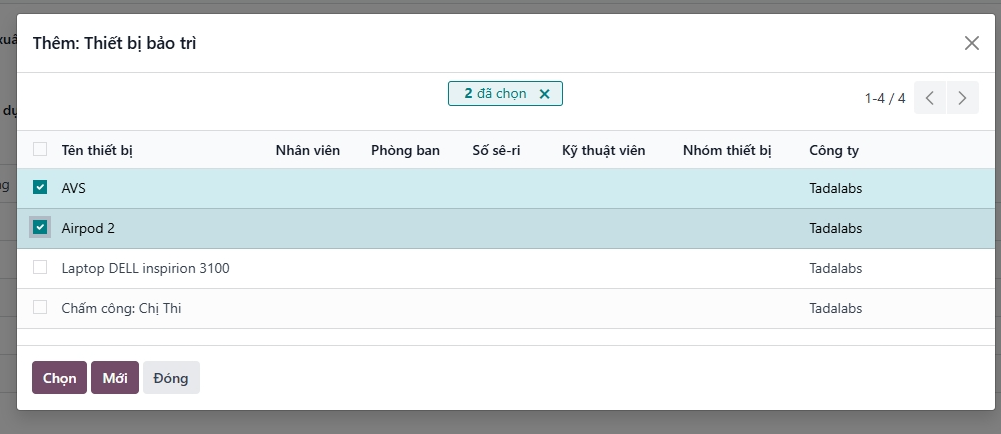Go to previous page of records
The height and width of the screenshot is (434, 1001).
click(x=930, y=98)
